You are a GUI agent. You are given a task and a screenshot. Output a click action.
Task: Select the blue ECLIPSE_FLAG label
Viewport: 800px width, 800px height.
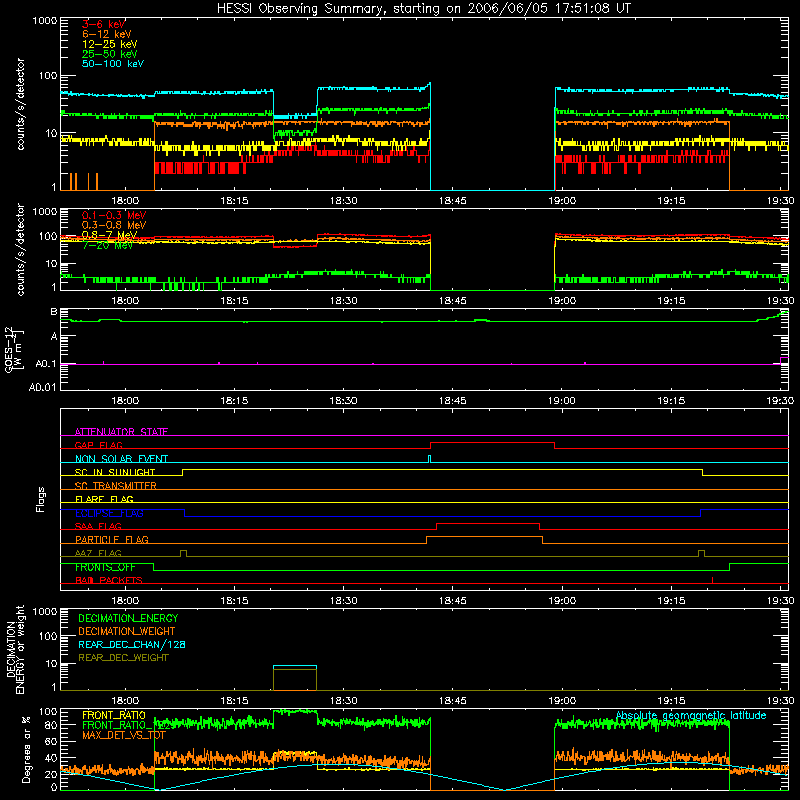tap(109, 513)
